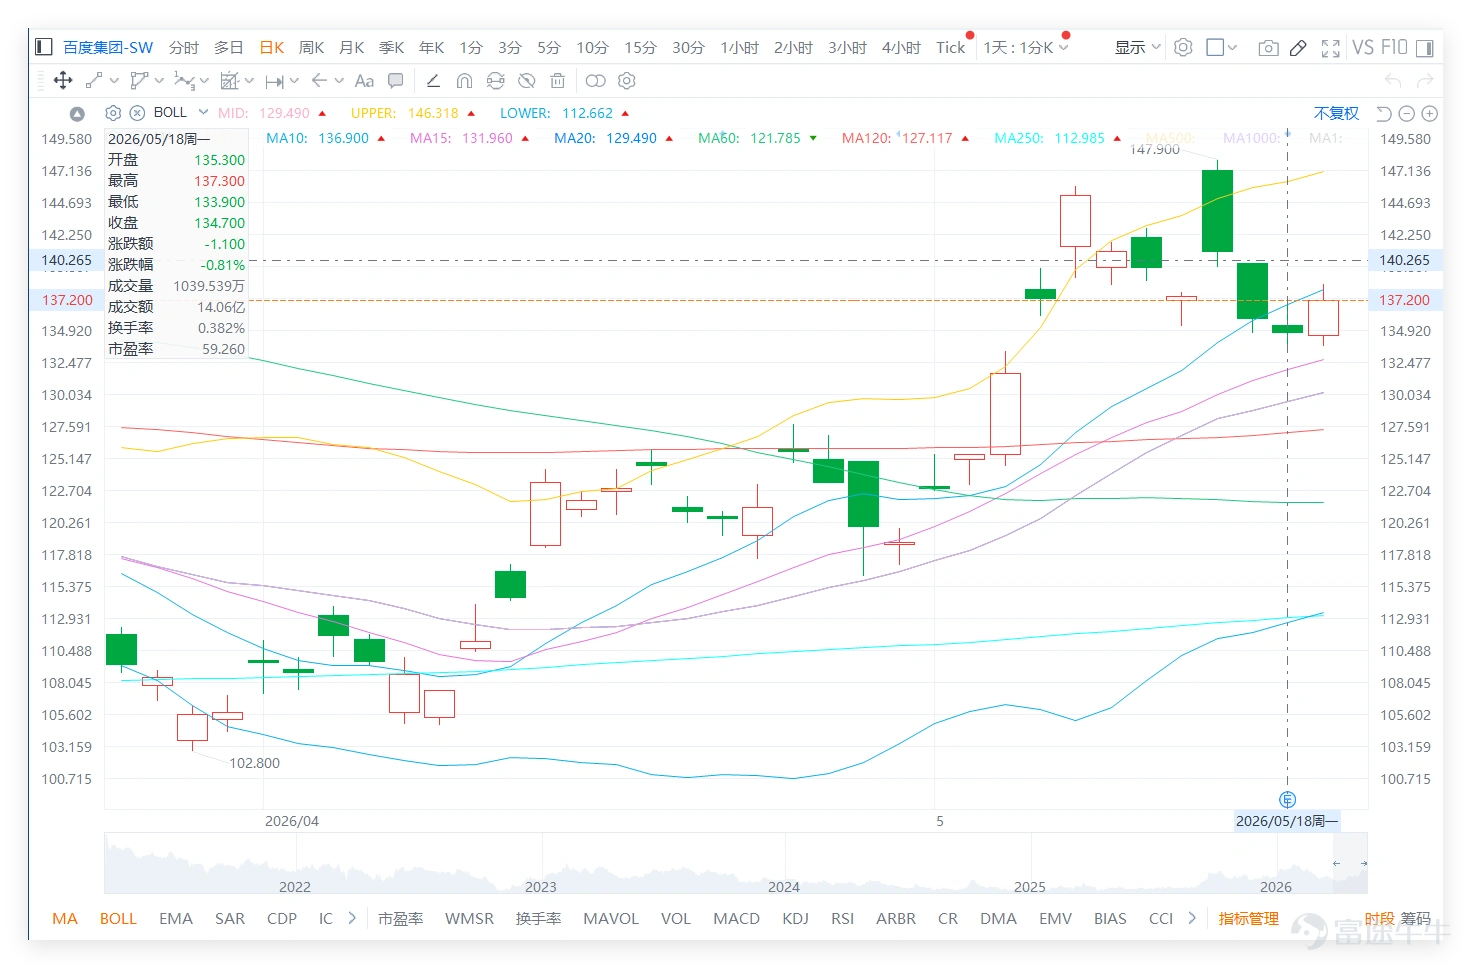Select the Aa text annotation tool
The width and height of the screenshot is (1471, 968).
pyautogui.click(x=364, y=81)
